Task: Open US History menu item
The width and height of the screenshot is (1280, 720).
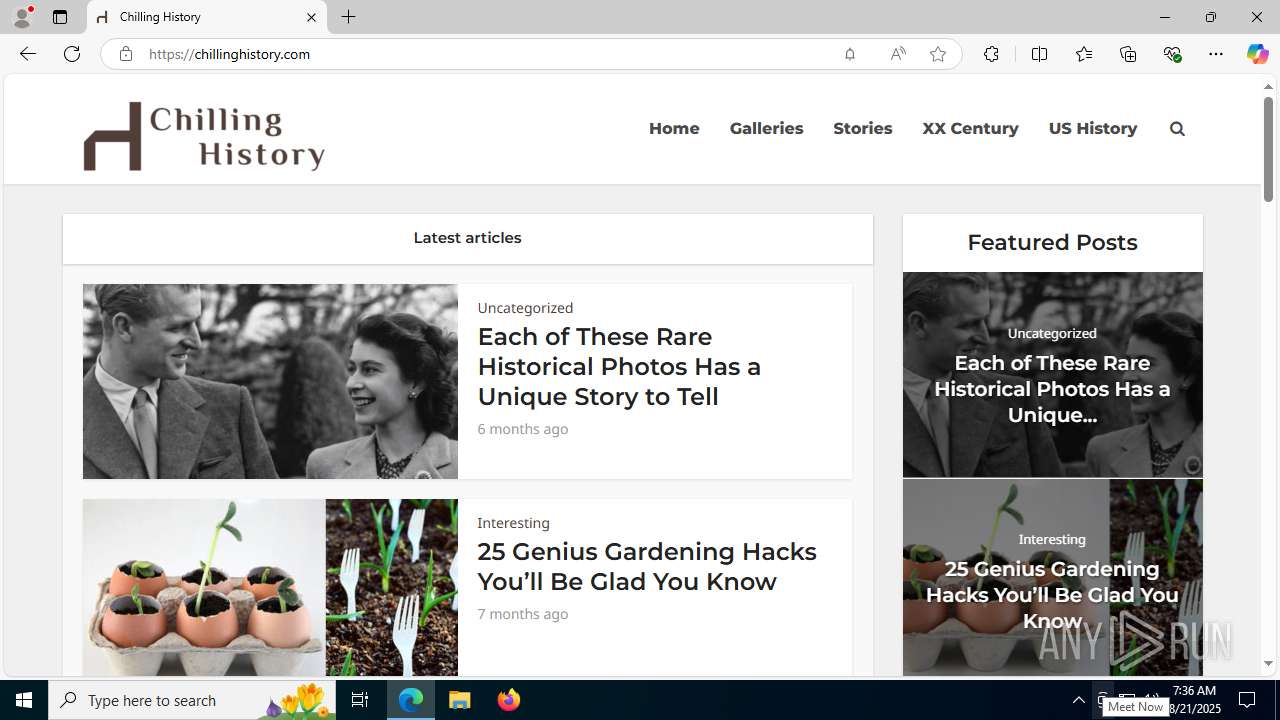Action: 1093,128
